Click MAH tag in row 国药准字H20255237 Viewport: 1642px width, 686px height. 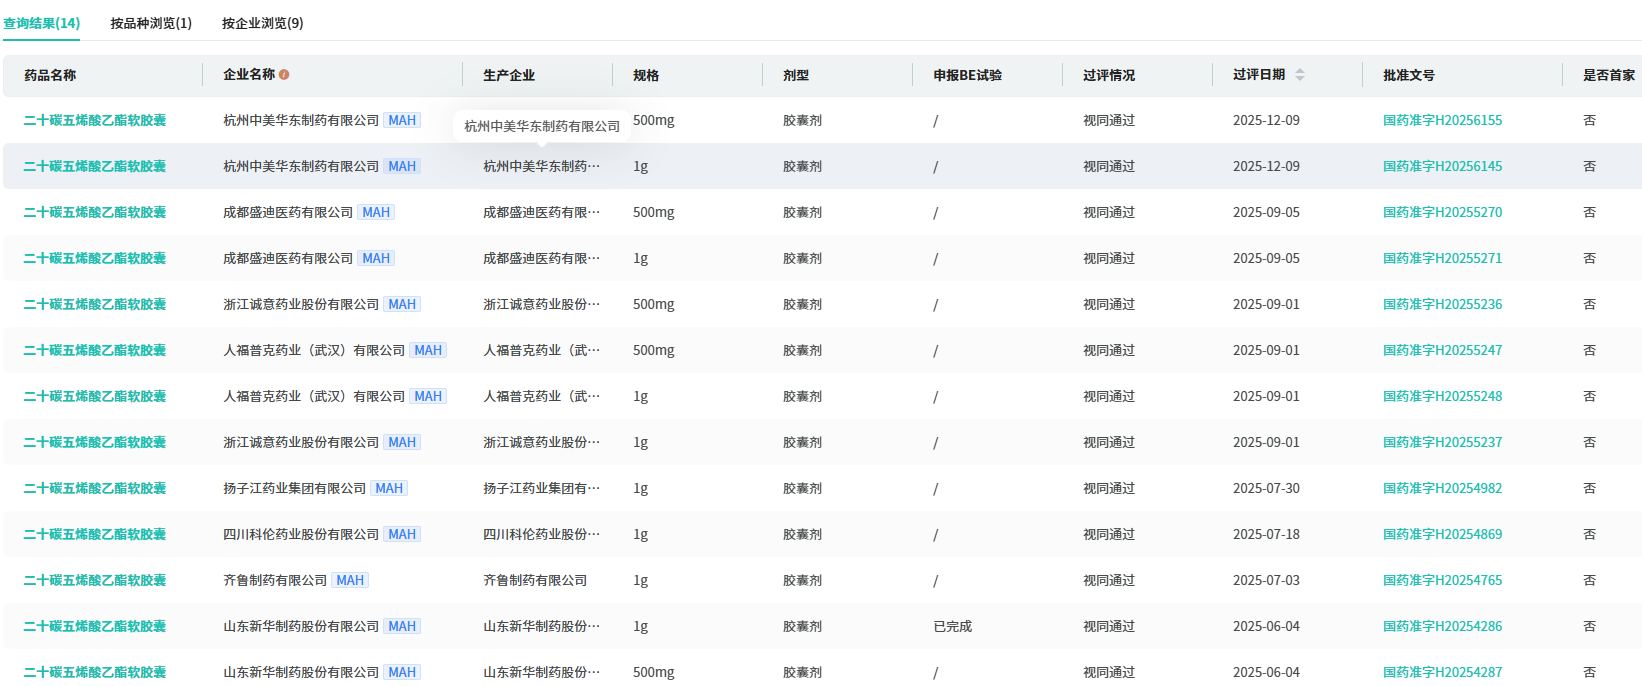click(x=402, y=442)
